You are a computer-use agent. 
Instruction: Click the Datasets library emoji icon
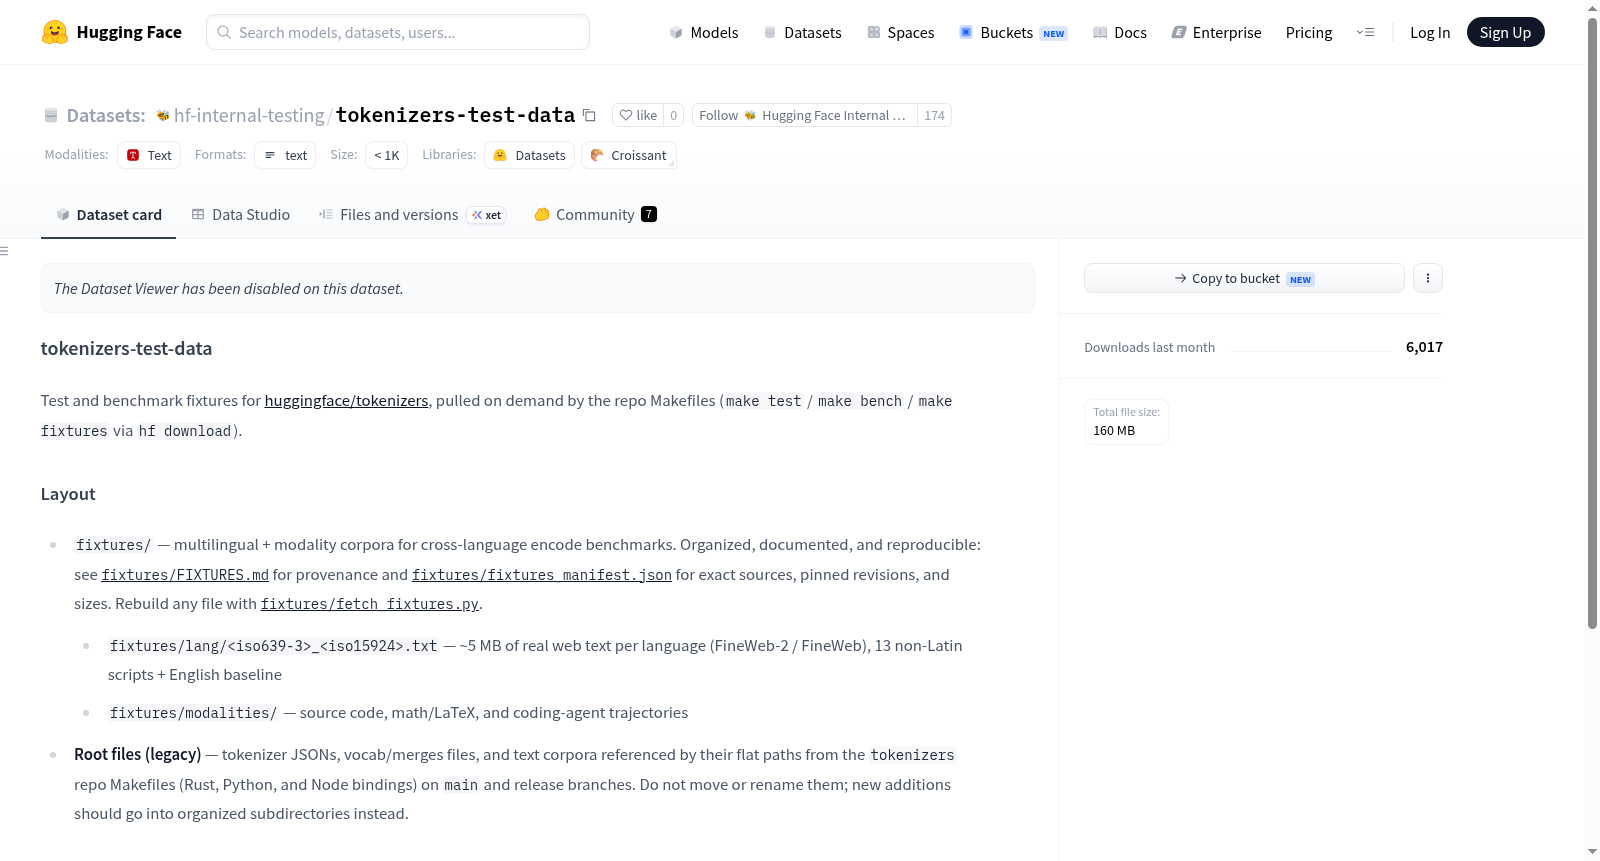(500, 155)
